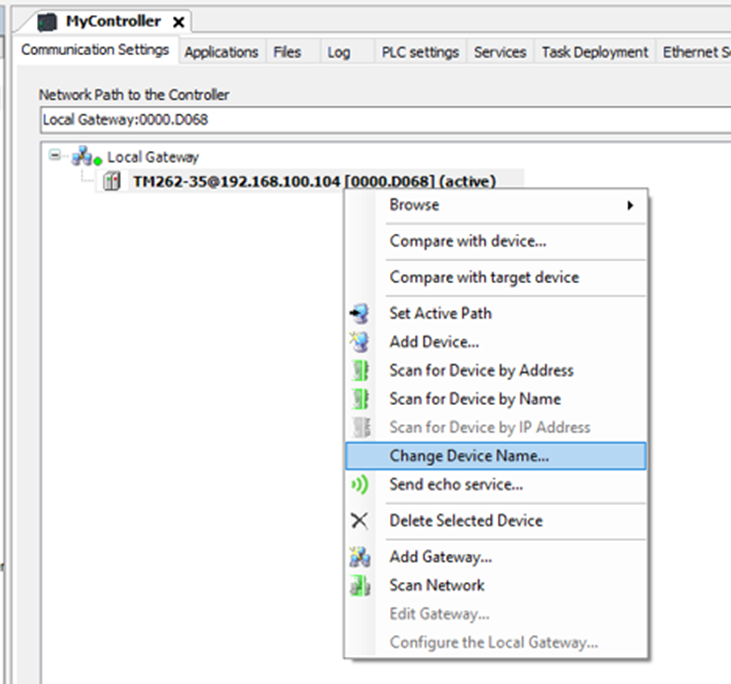Click the MyController tab device icon
The image size is (731, 684).
tap(47, 22)
